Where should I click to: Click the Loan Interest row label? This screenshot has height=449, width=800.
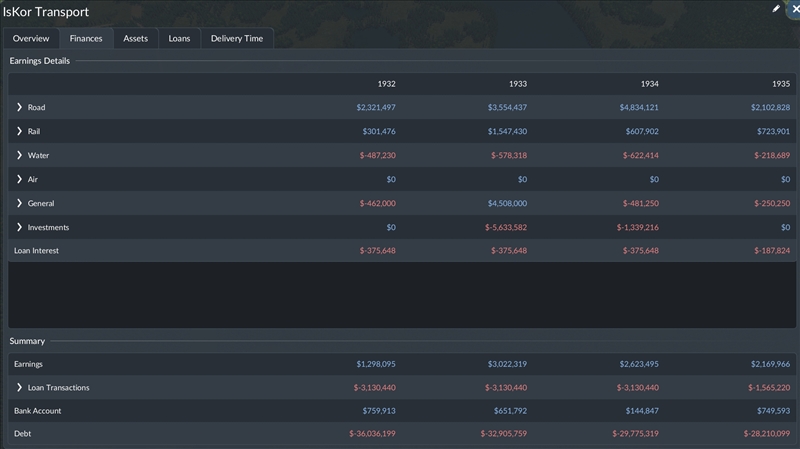coord(36,251)
